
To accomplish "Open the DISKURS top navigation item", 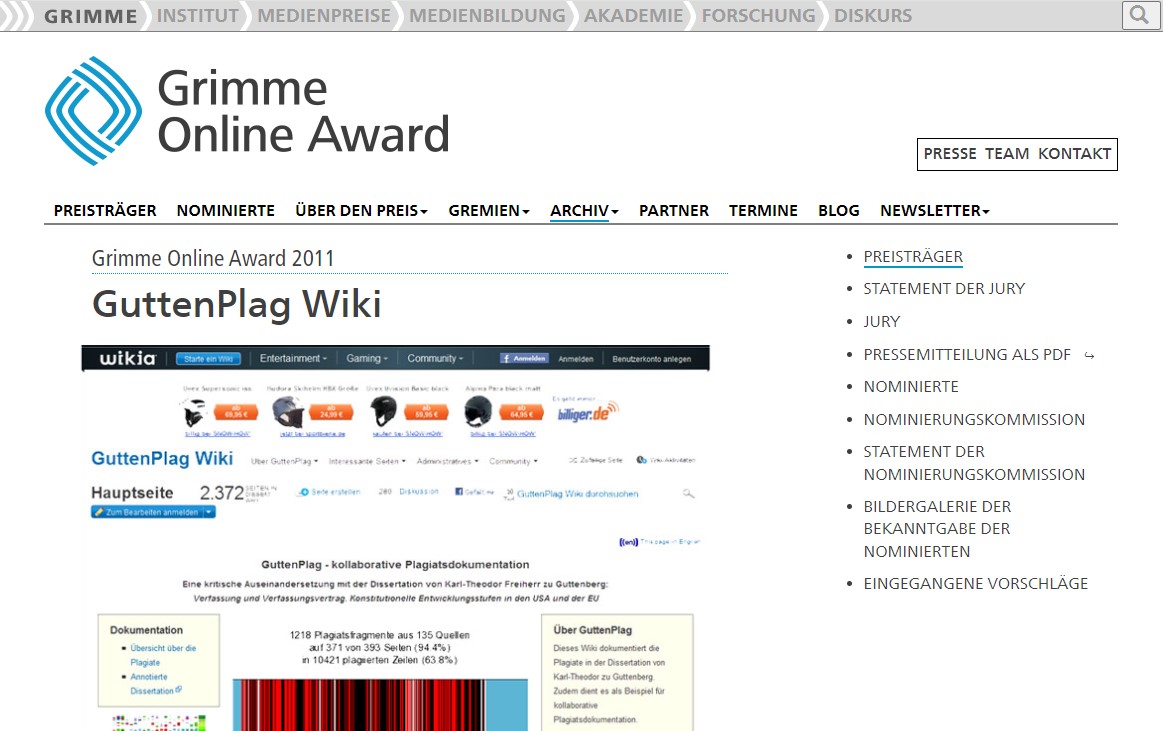I will pos(873,16).
